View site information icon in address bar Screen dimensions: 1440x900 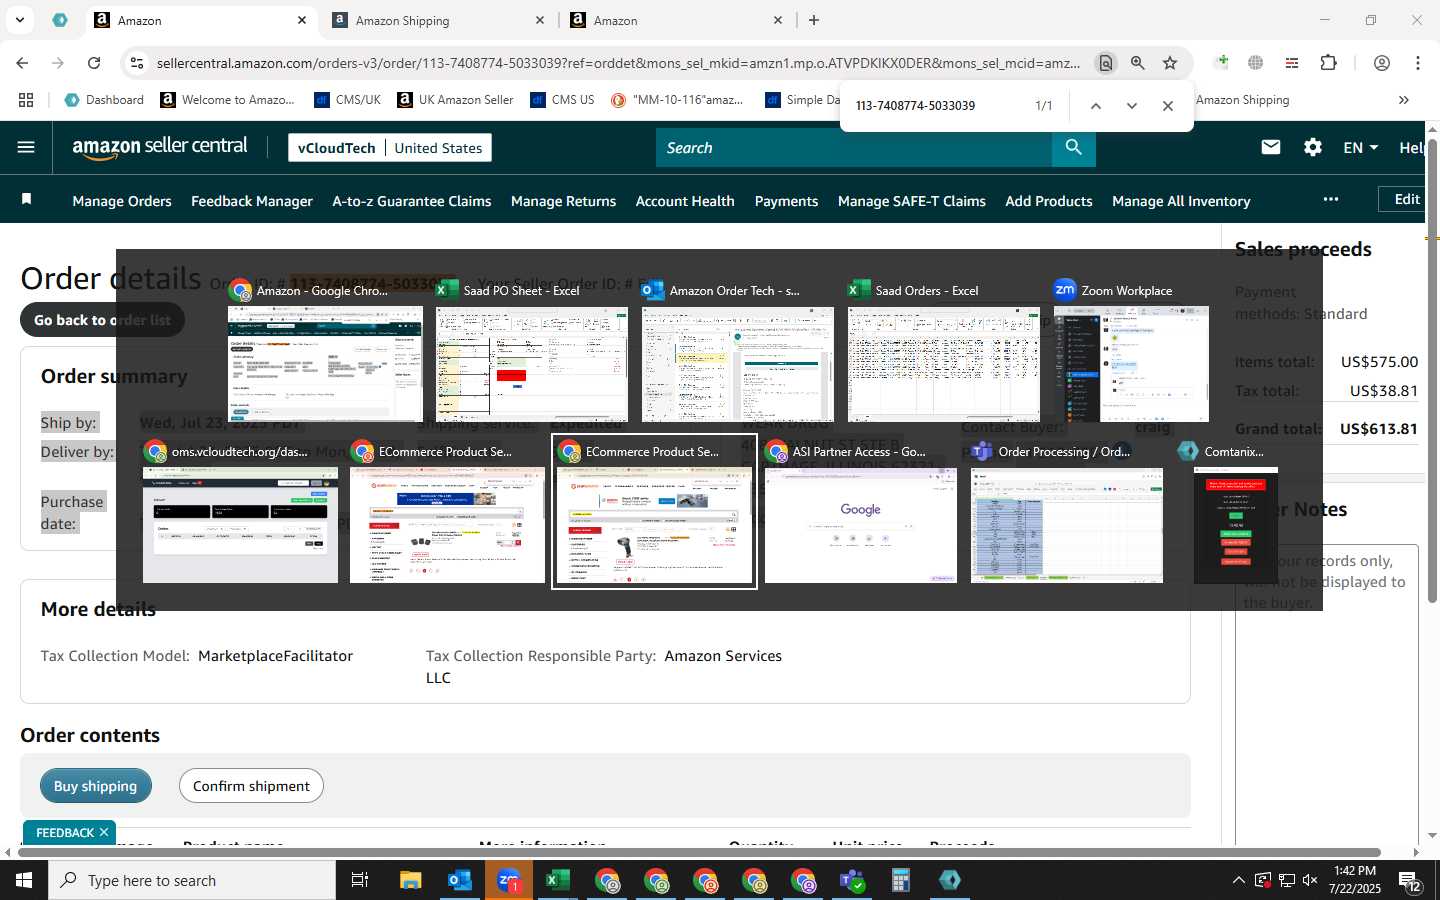[137, 63]
